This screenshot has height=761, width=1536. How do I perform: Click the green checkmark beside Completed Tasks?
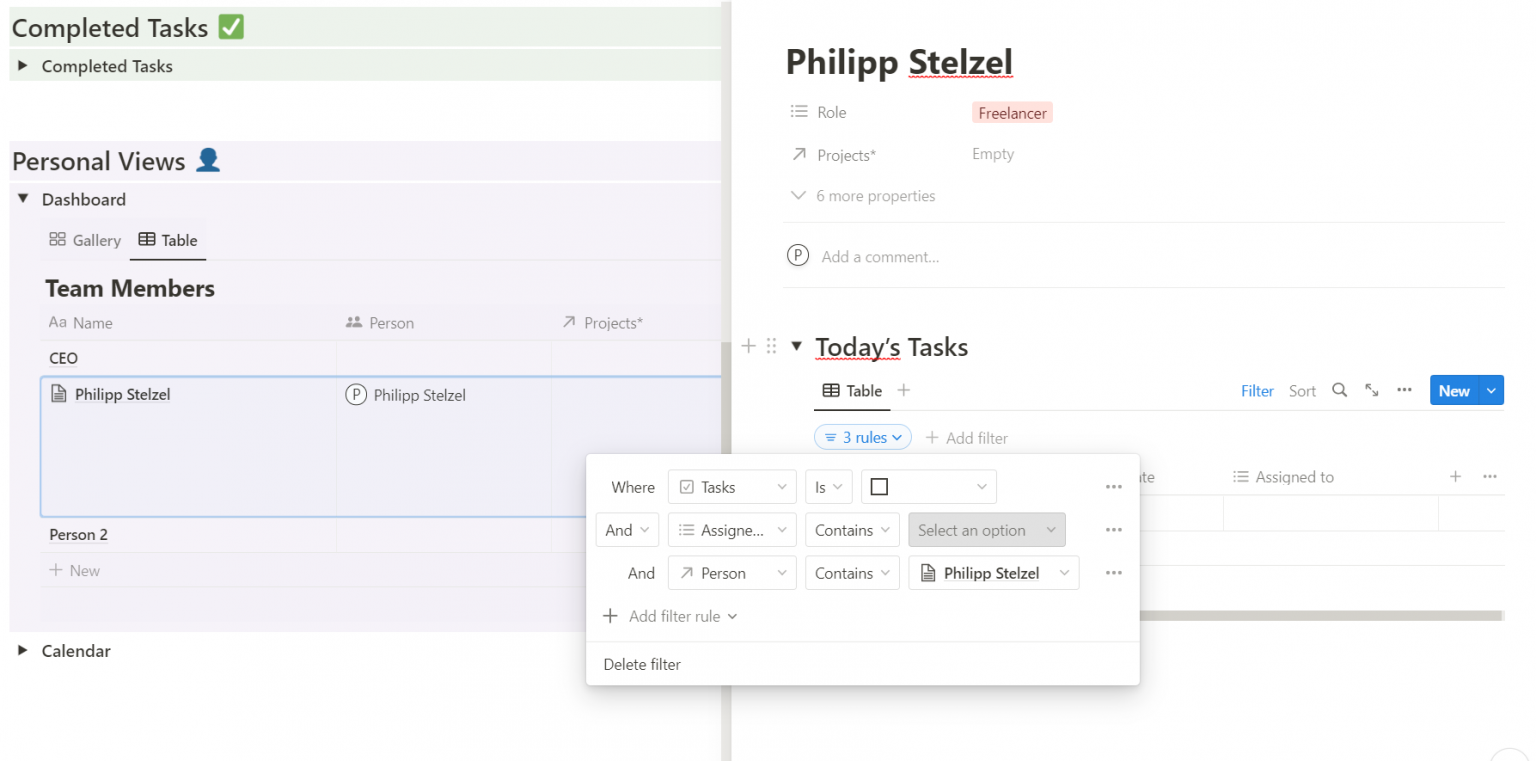pyautogui.click(x=230, y=27)
